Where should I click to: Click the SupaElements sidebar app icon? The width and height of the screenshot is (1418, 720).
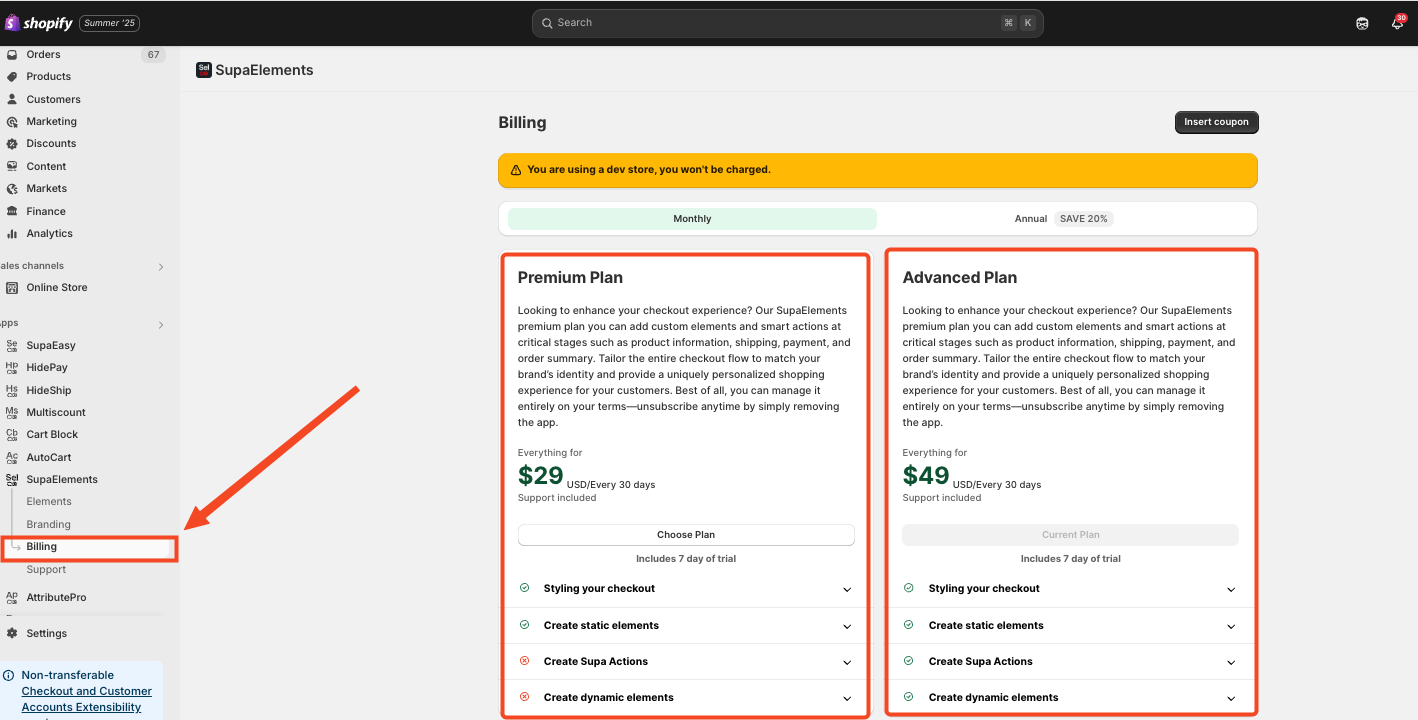coord(12,479)
